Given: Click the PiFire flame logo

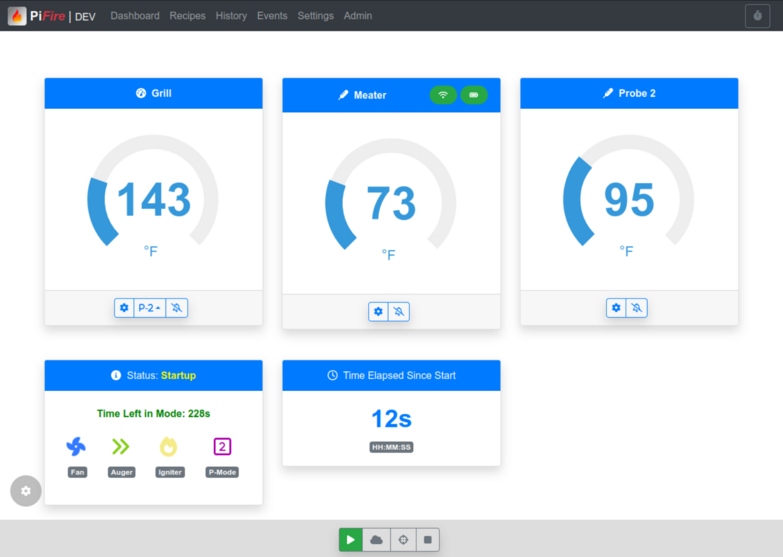Looking at the screenshot, I should (x=17, y=16).
